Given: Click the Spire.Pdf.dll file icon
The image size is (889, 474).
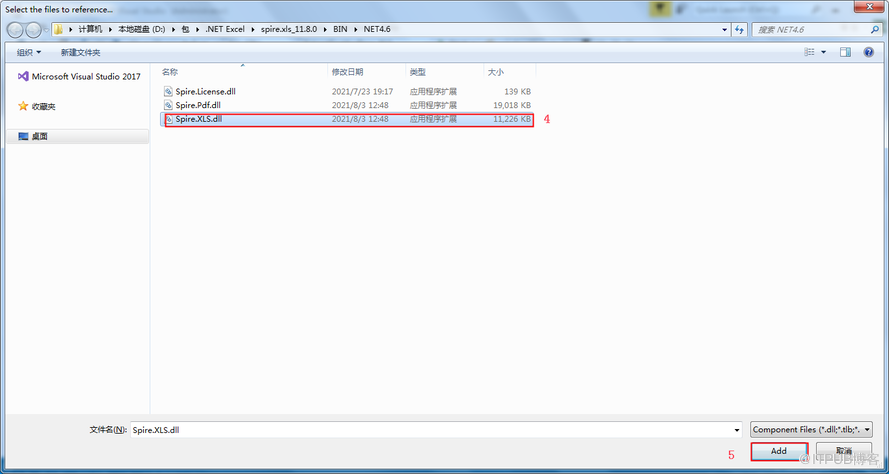Looking at the screenshot, I should [x=168, y=105].
